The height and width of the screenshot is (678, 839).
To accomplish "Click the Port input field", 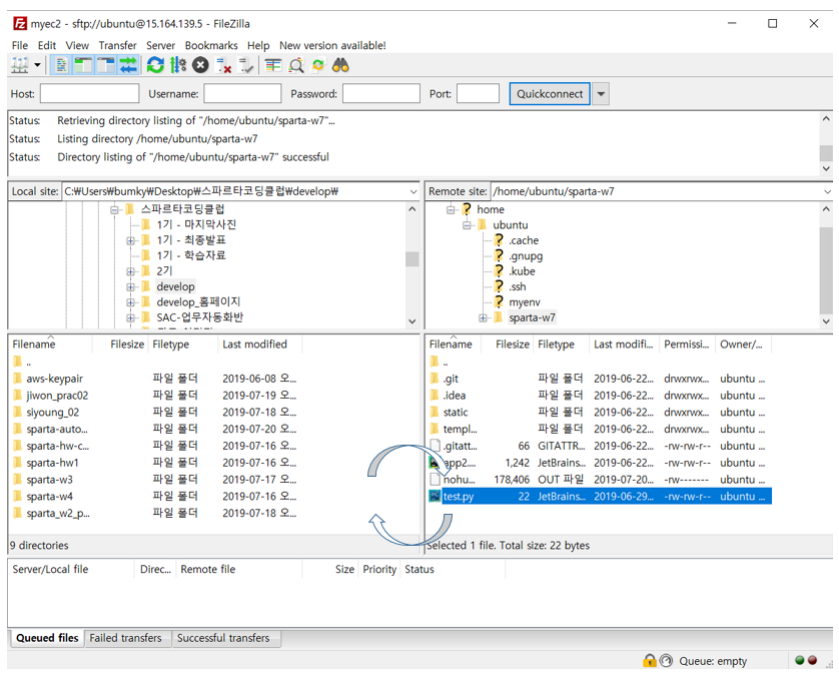I will (478, 94).
